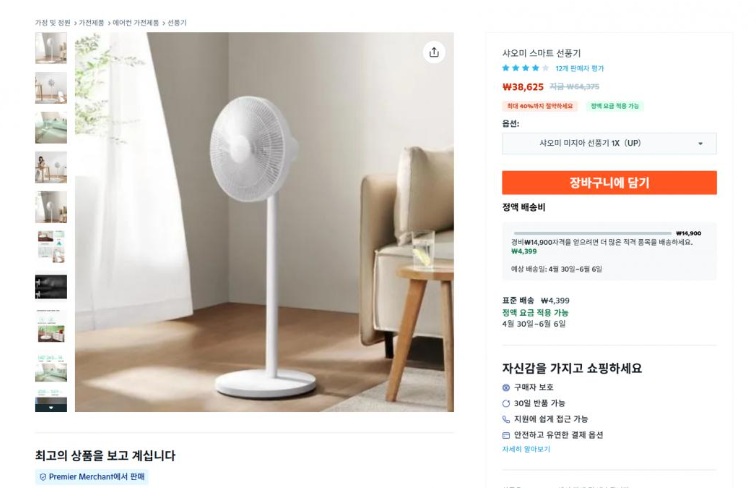
Task: Select the first fan thumbnail image
Action: tap(51, 48)
